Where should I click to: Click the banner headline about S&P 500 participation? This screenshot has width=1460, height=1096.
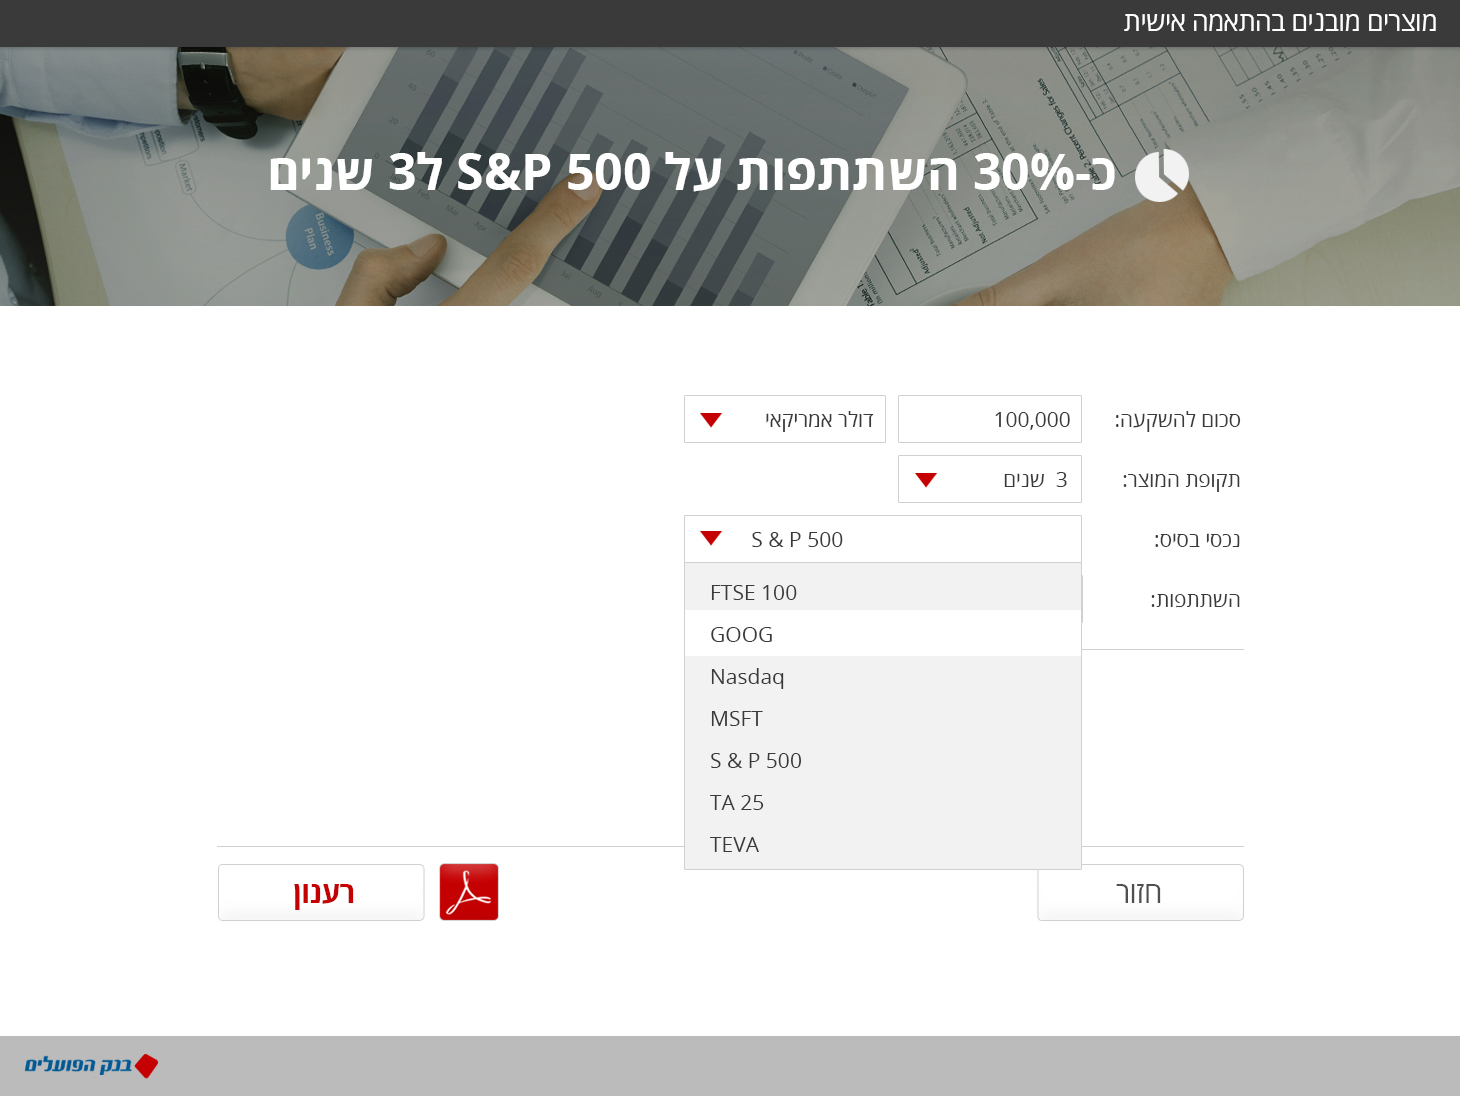point(692,173)
